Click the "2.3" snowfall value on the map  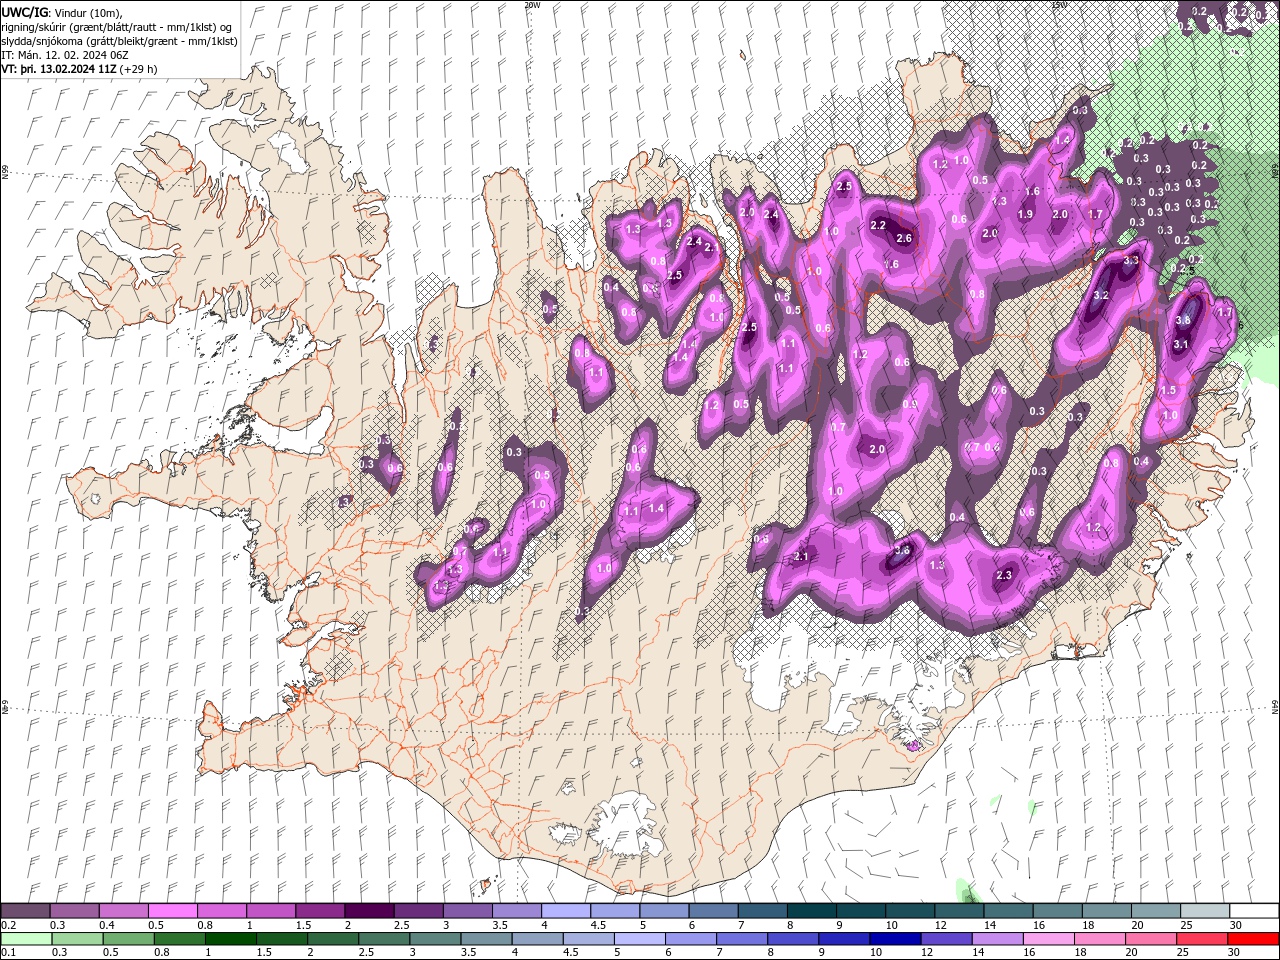click(1004, 575)
